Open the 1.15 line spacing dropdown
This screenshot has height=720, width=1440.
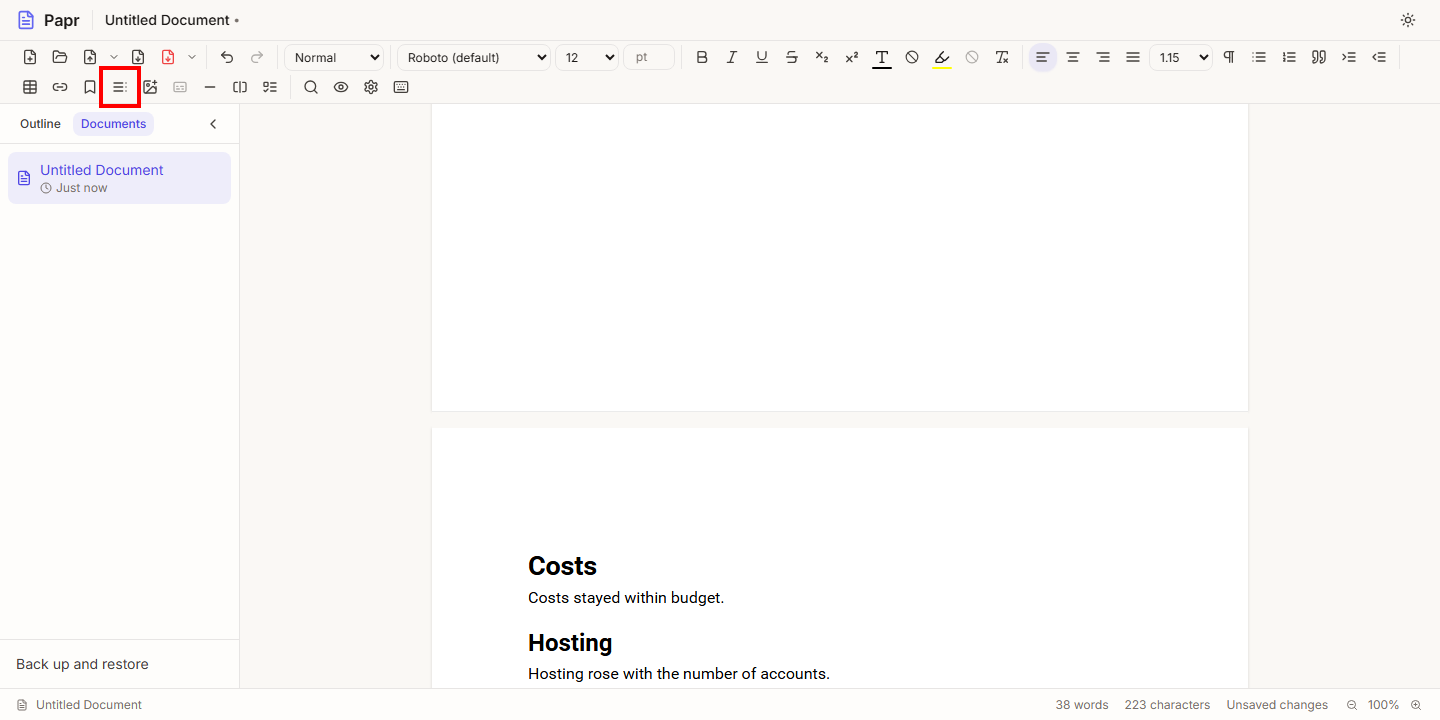1181,57
